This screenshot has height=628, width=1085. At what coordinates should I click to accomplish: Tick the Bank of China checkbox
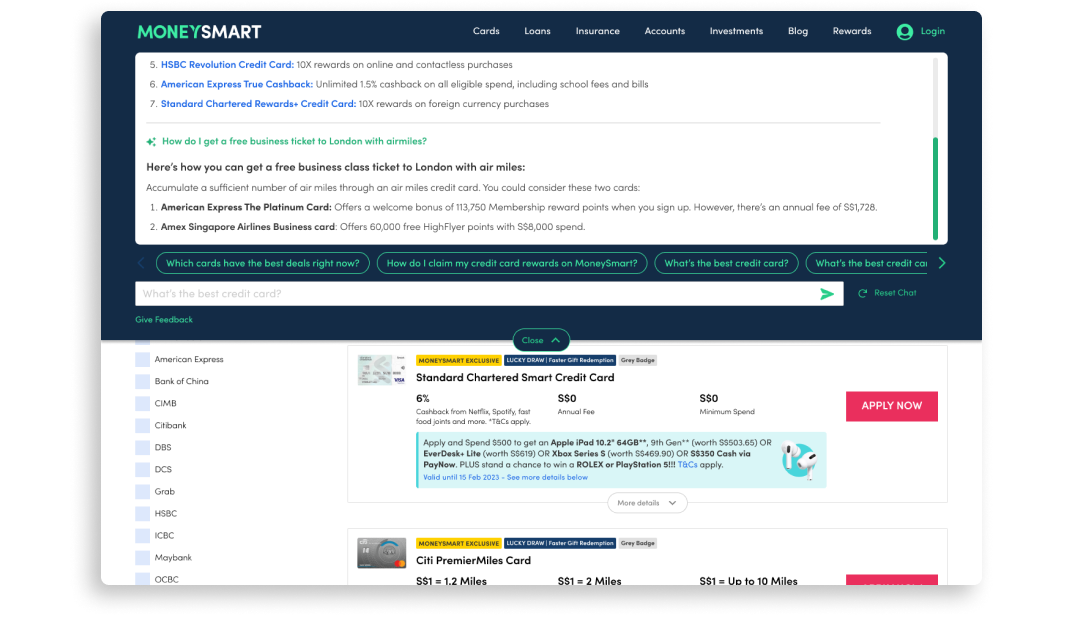point(143,382)
